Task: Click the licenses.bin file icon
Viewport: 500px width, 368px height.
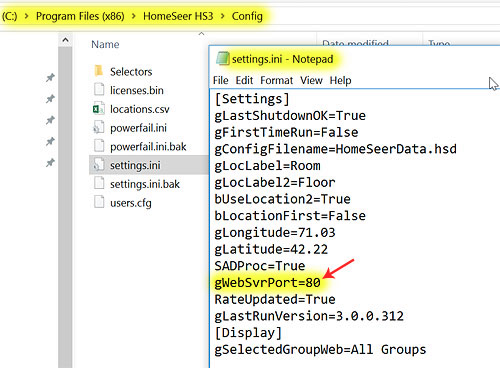Action: coord(99,90)
